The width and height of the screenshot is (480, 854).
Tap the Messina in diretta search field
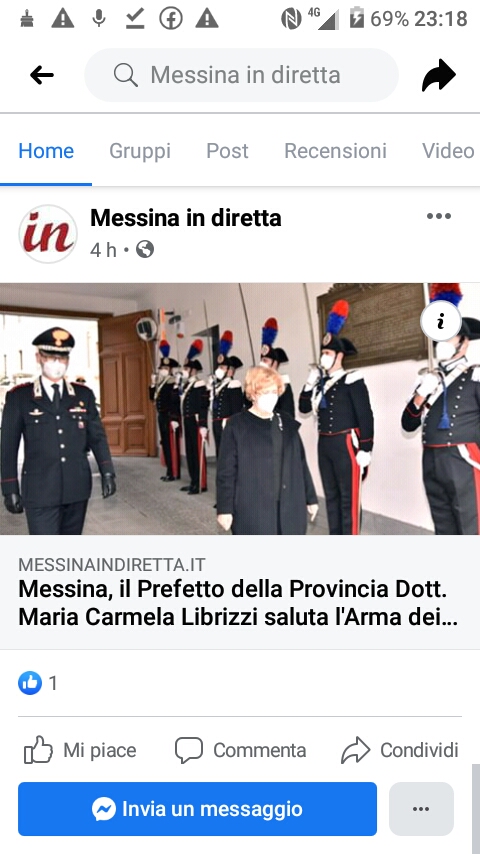241,75
